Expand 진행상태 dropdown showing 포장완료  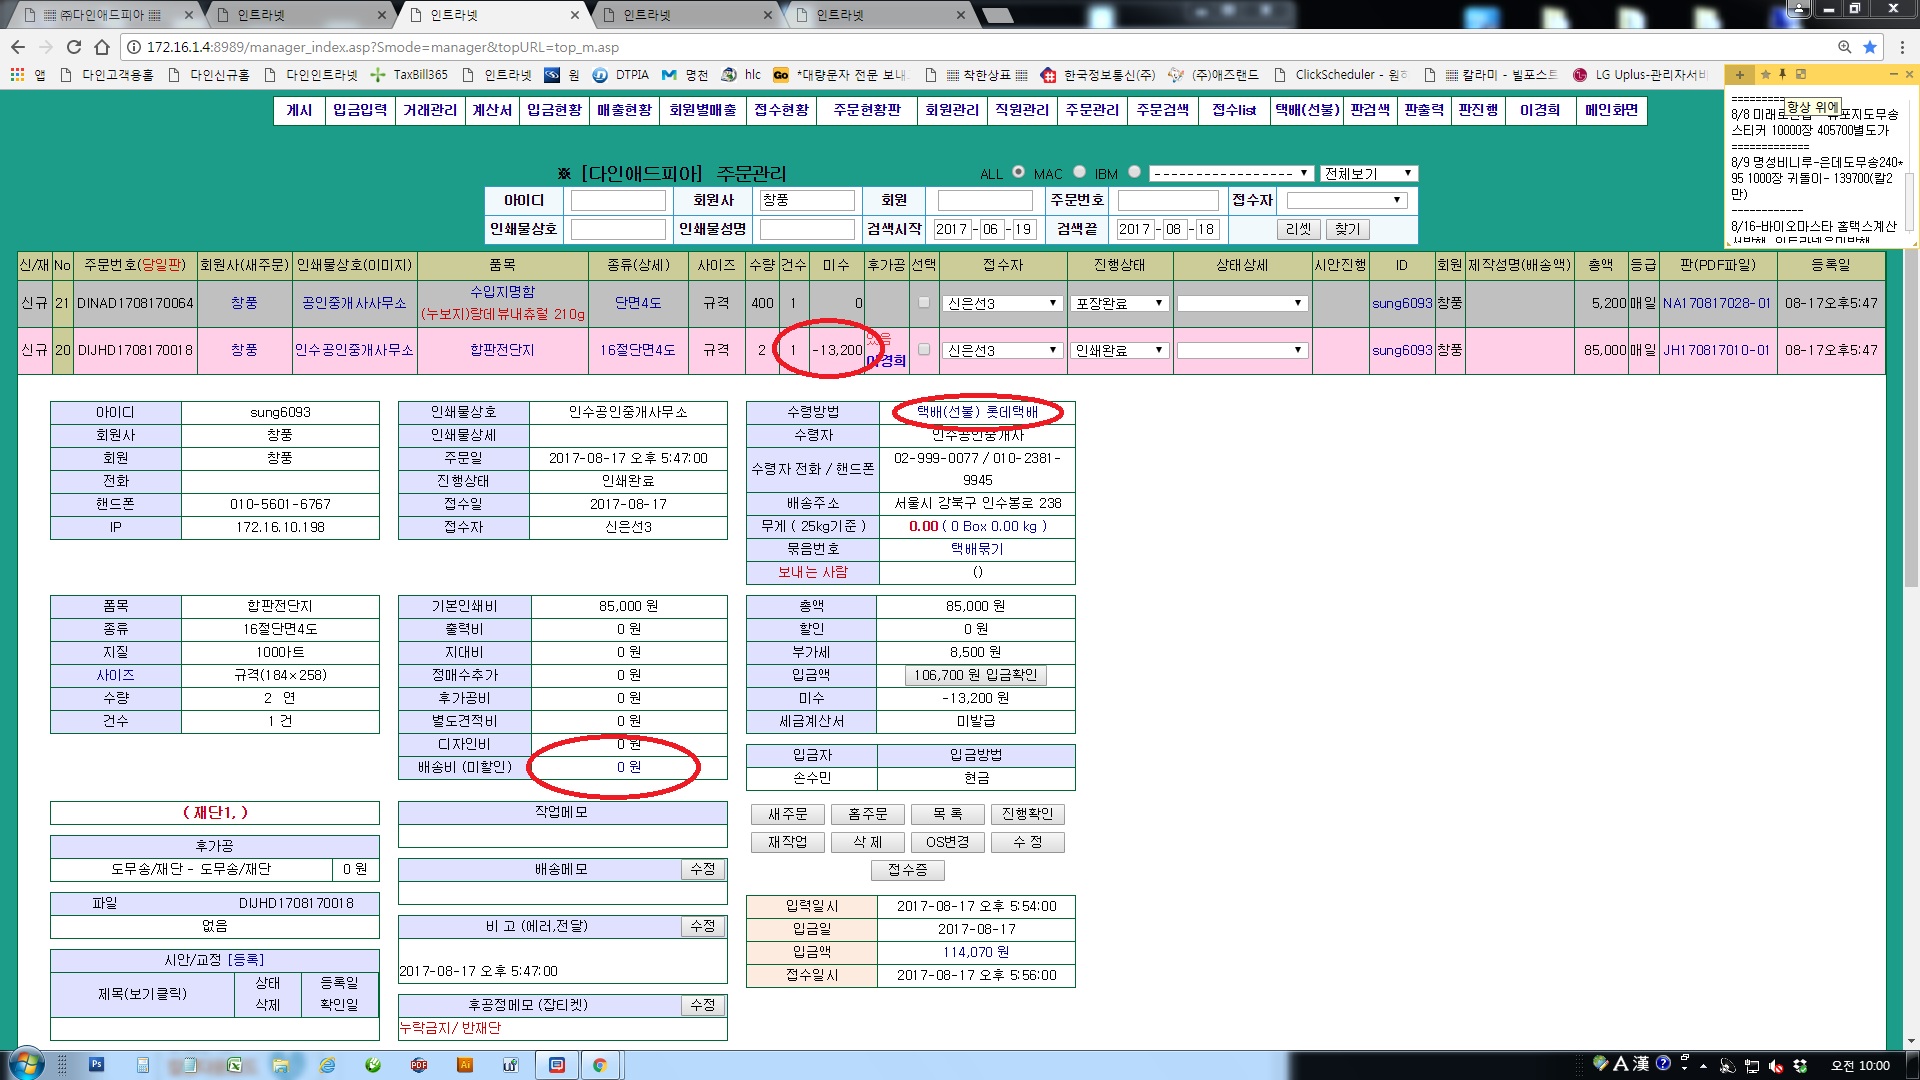point(1119,303)
